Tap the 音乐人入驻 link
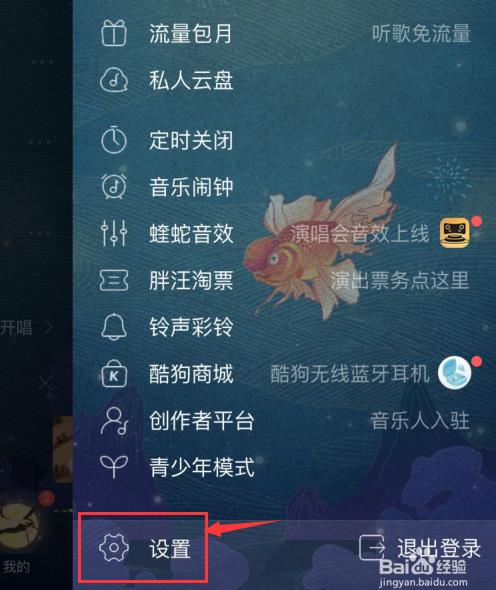The width and height of the screenshot is (496, 590). click(420, 421)
